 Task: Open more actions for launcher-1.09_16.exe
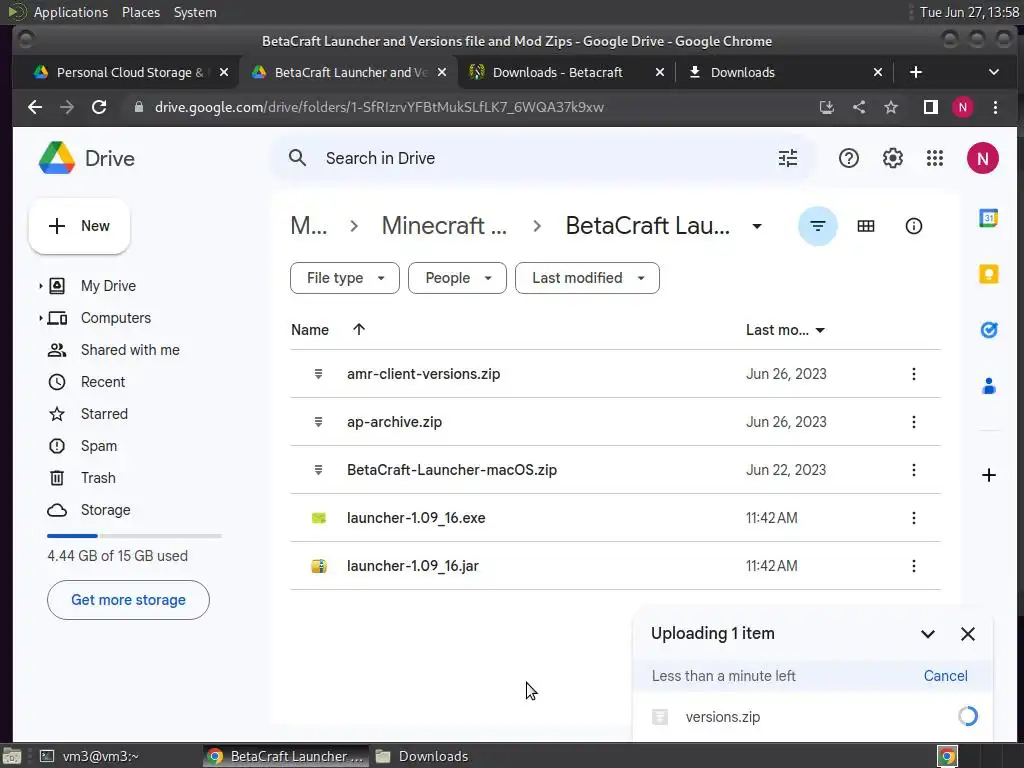coord(913,518)
